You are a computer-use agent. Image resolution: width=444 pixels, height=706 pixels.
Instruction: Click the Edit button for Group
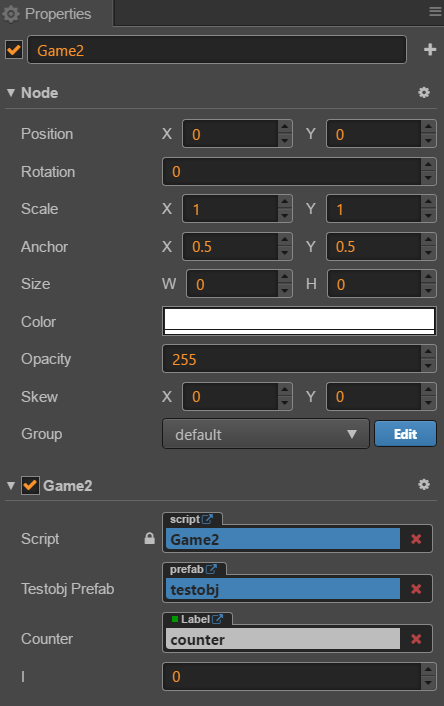[x=405, y=434]
